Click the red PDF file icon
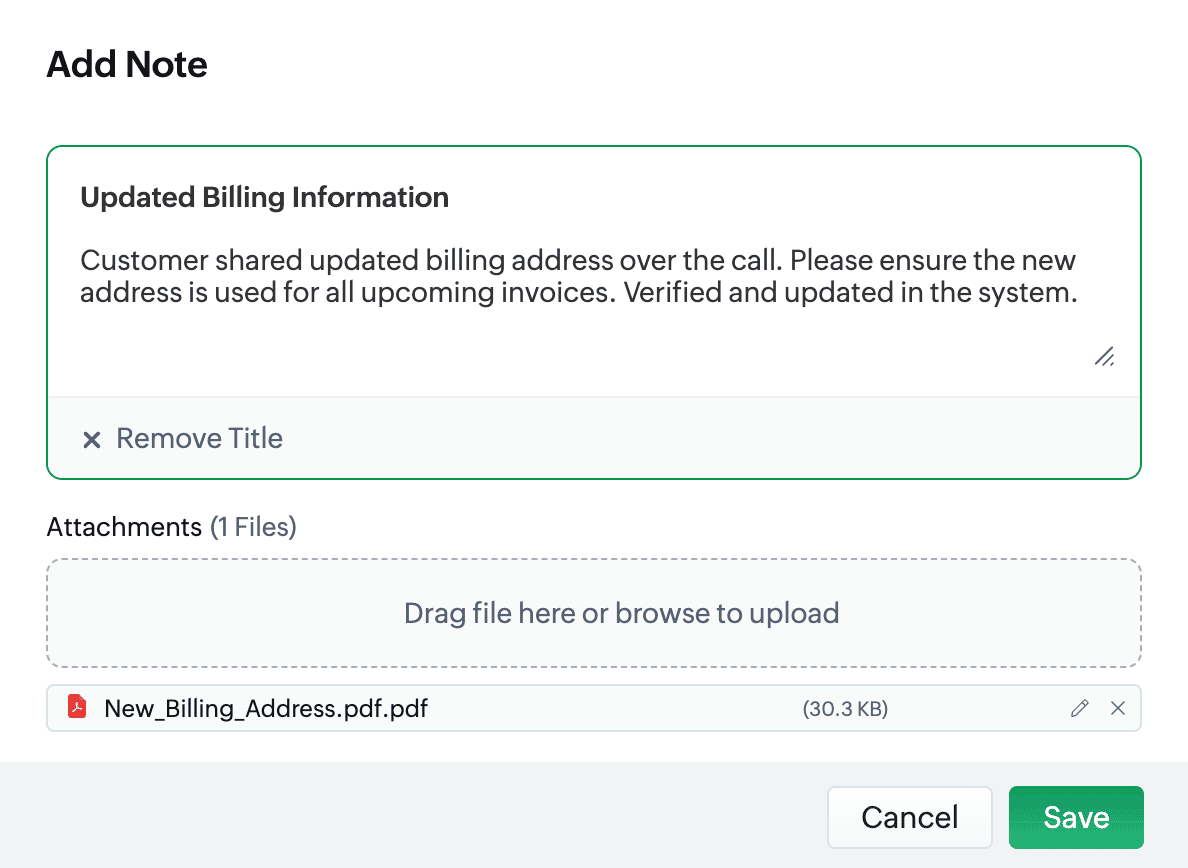Screen dimensions: 1188x868 (x=77, y=707)
